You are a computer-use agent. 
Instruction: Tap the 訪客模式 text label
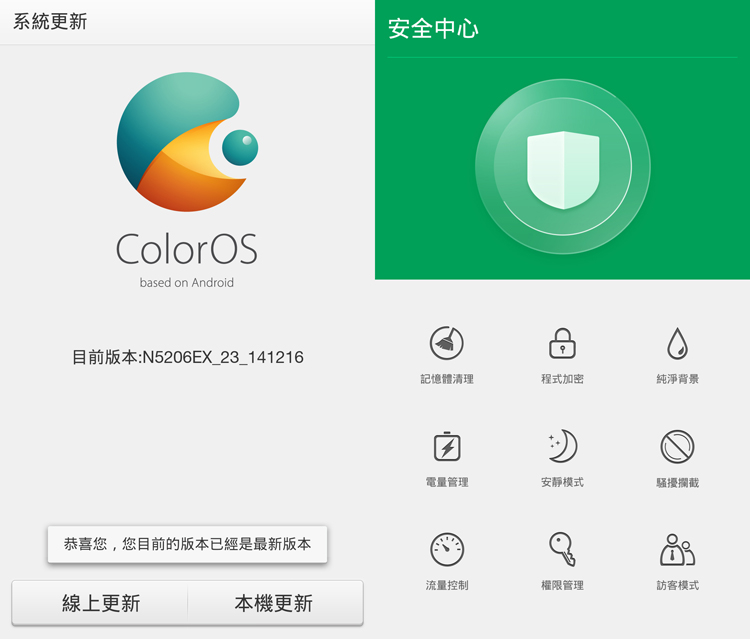[x=677, y=585]
